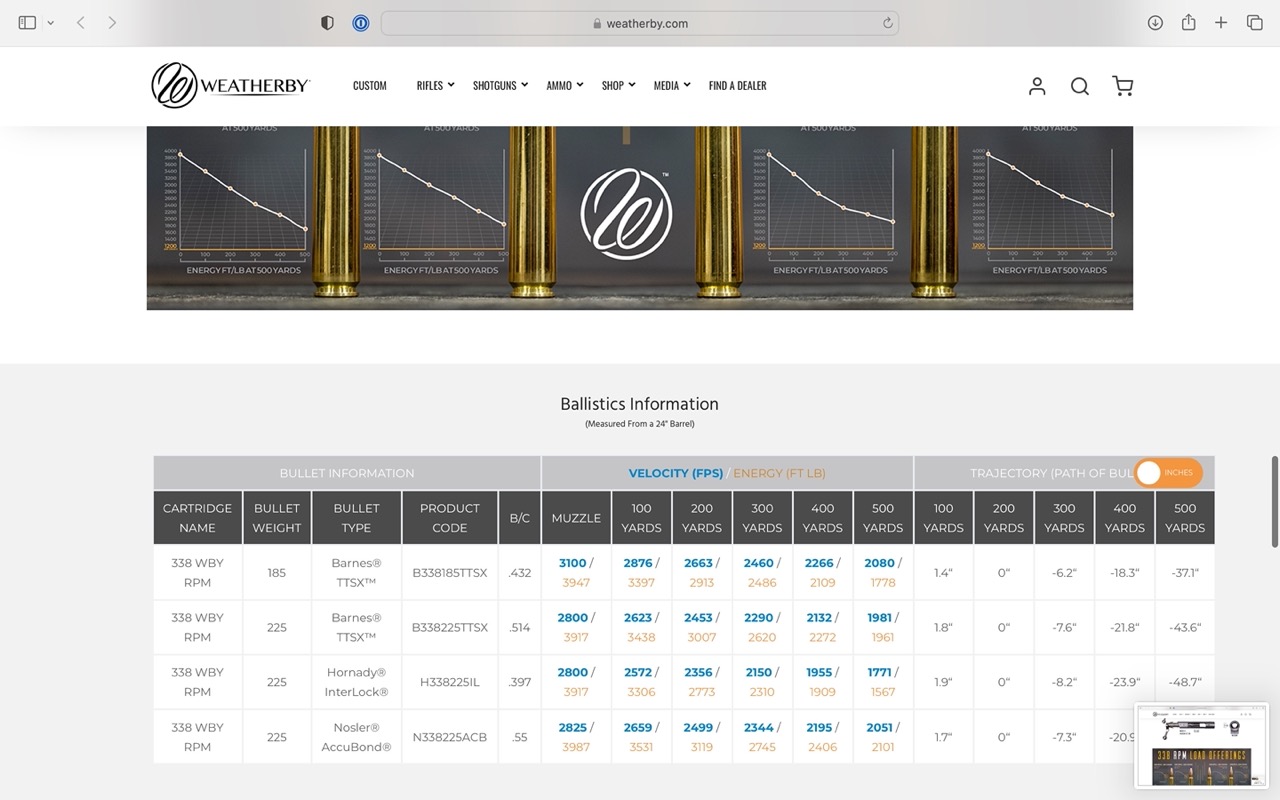The image size is (1280, 800).
Task: Toggle the Safari sidebar button
Action: pos(27,23)
